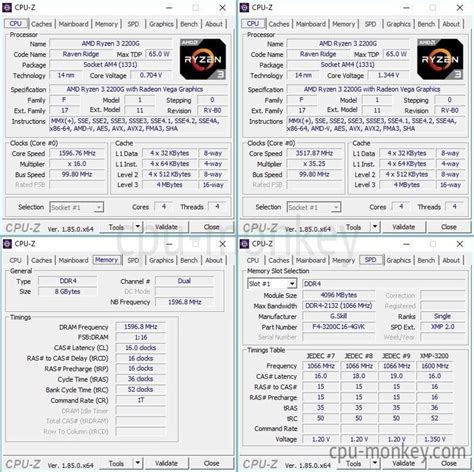Screen dimensions: 474x472
Task: Close bottom-left Memory window with X
Action: pos(223,244)
